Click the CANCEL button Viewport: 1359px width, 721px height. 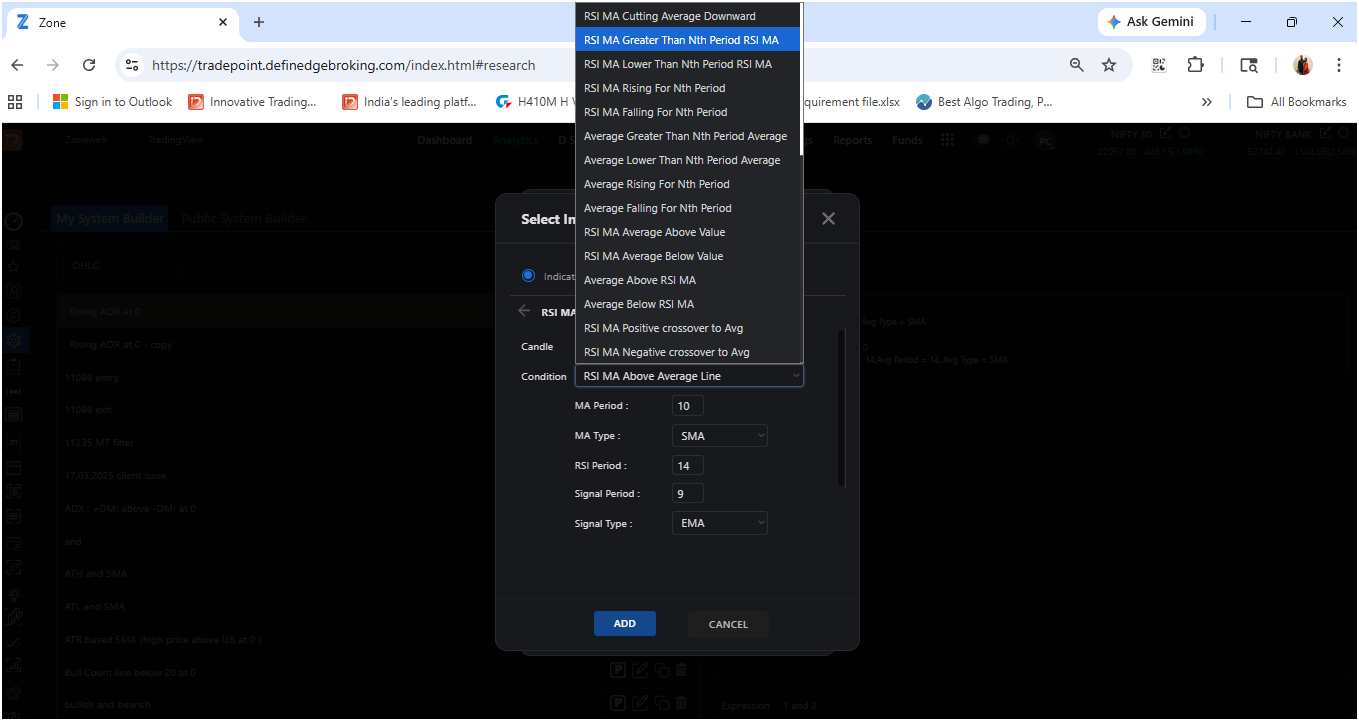728,624
